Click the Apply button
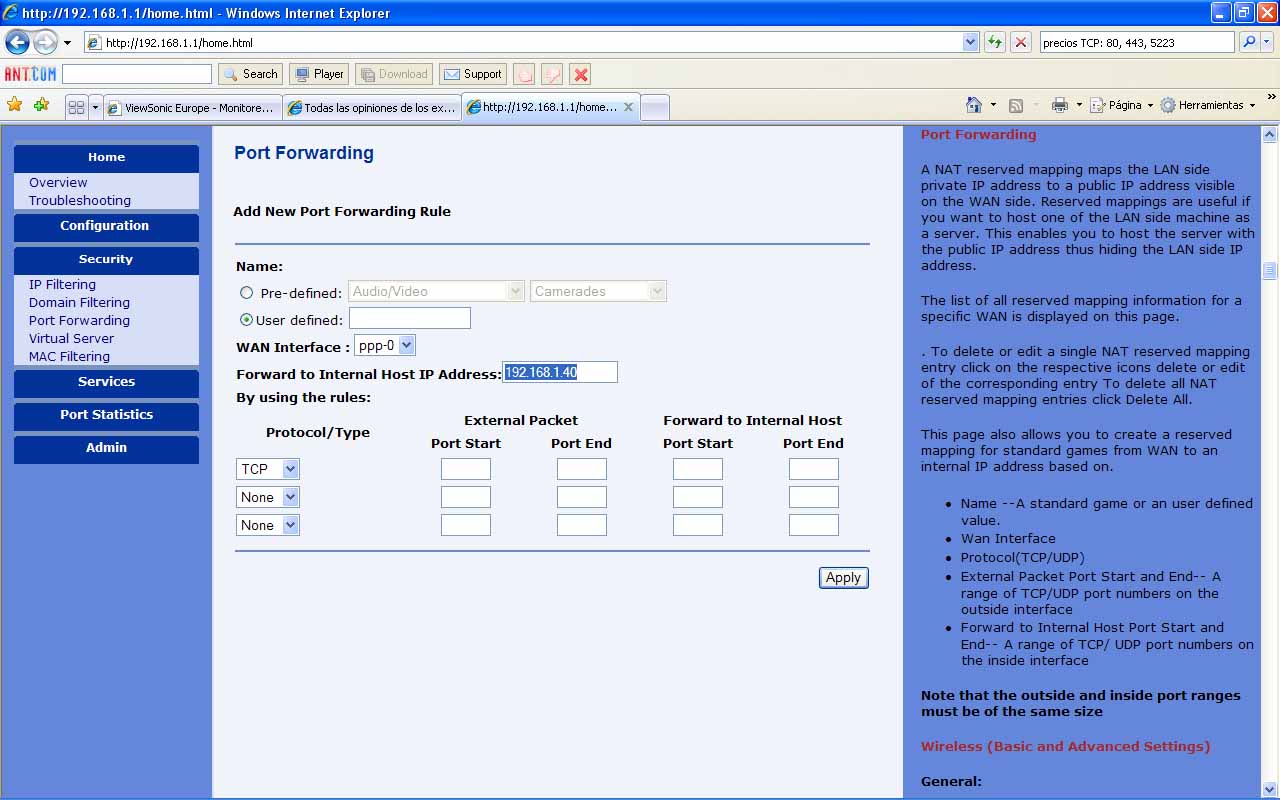This screenshot has height=800, width=1280. pos(843,578)
